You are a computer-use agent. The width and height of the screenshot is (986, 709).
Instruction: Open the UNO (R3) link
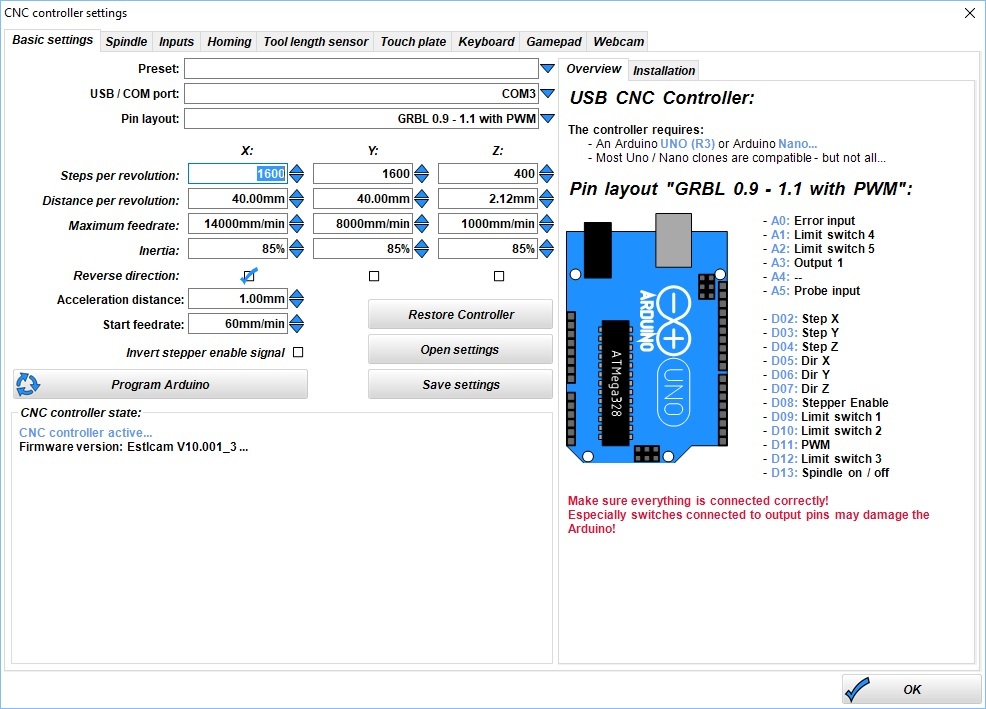click(687, 143)
